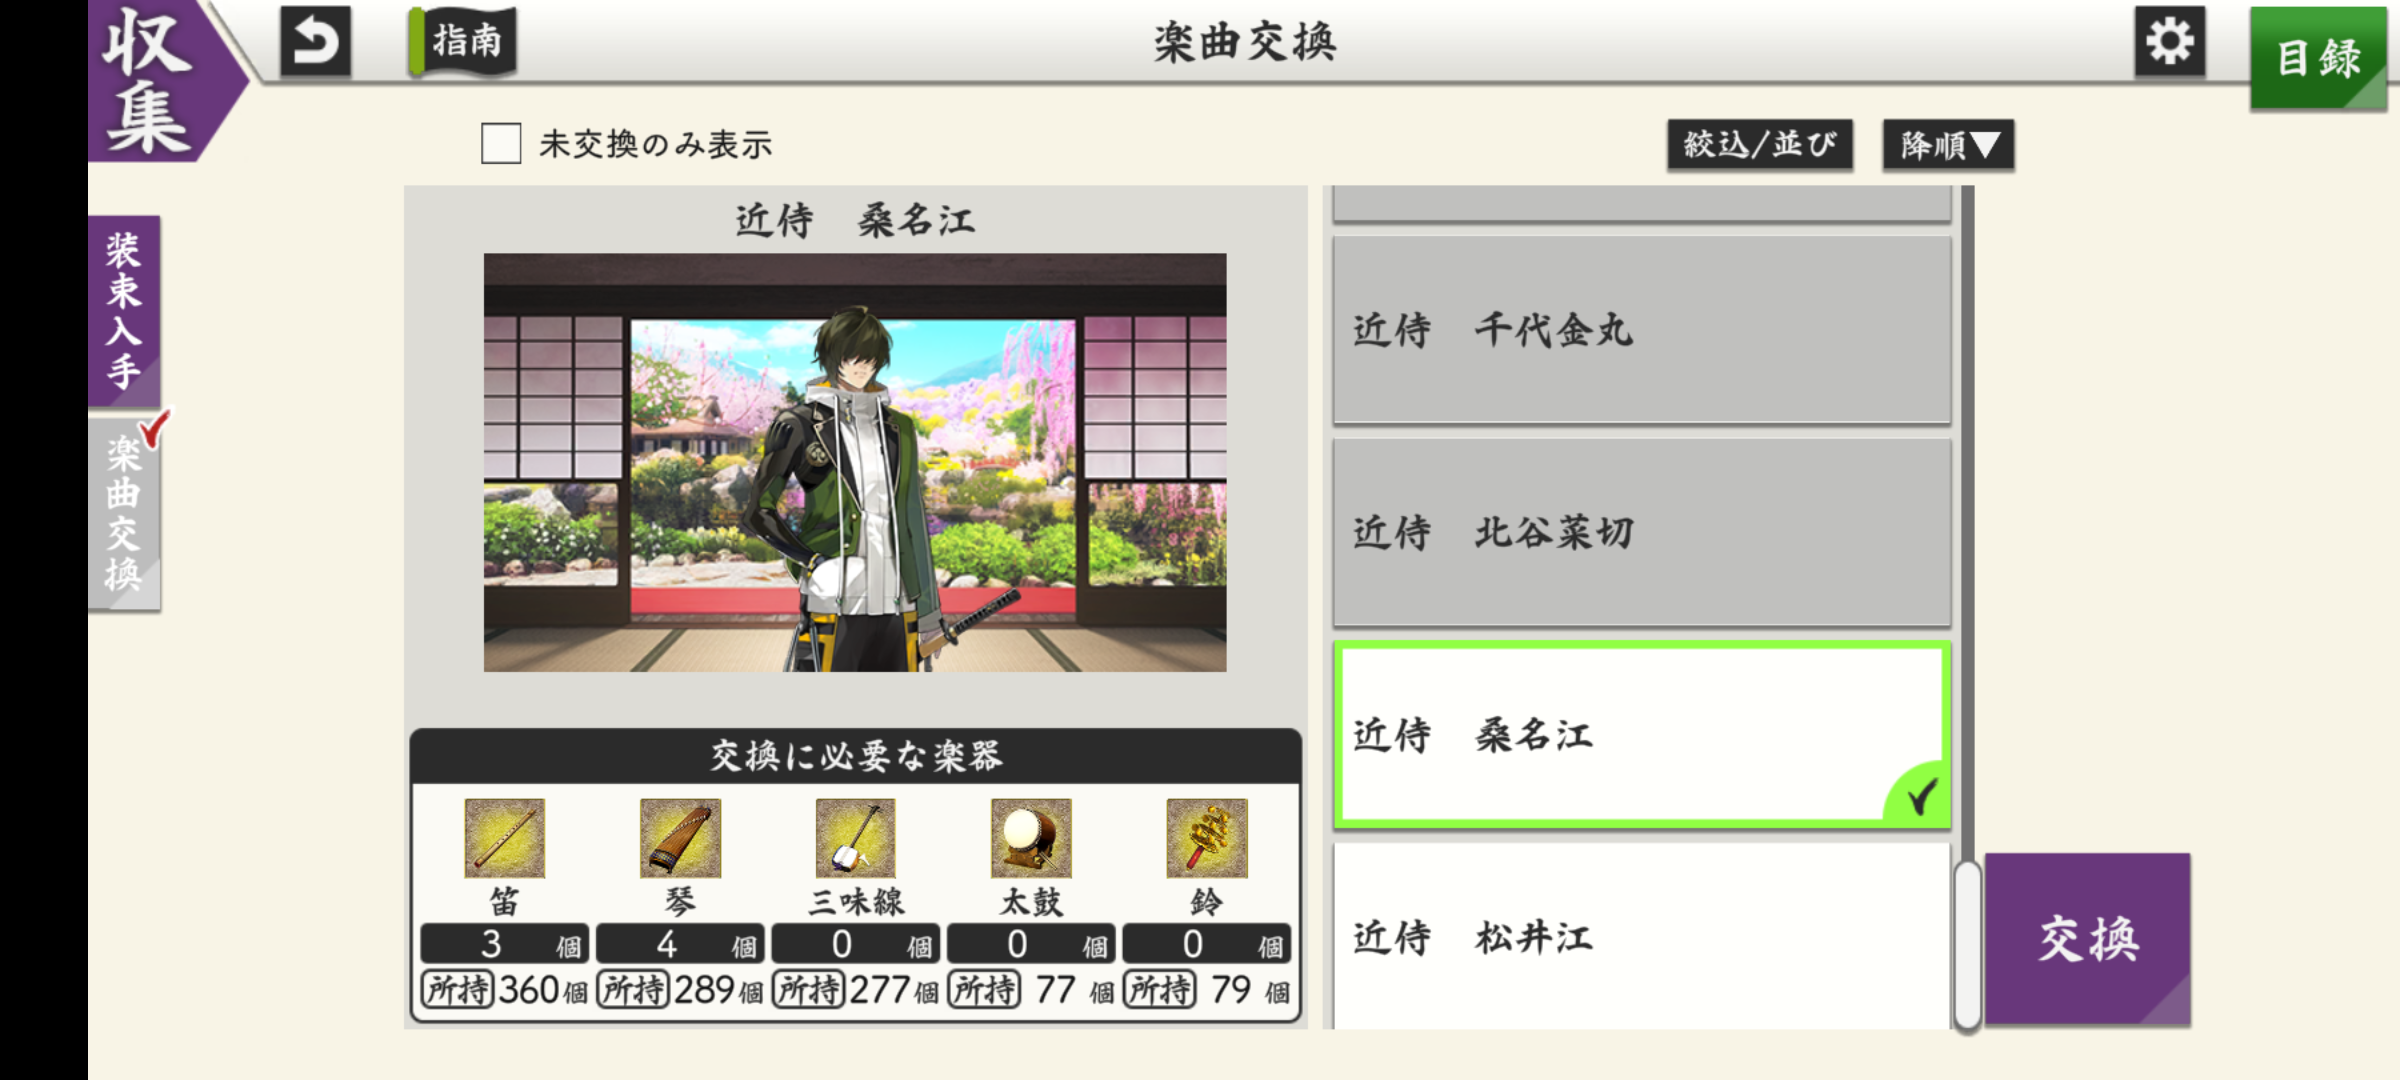Click the song list scrollbar handle

1967,945
